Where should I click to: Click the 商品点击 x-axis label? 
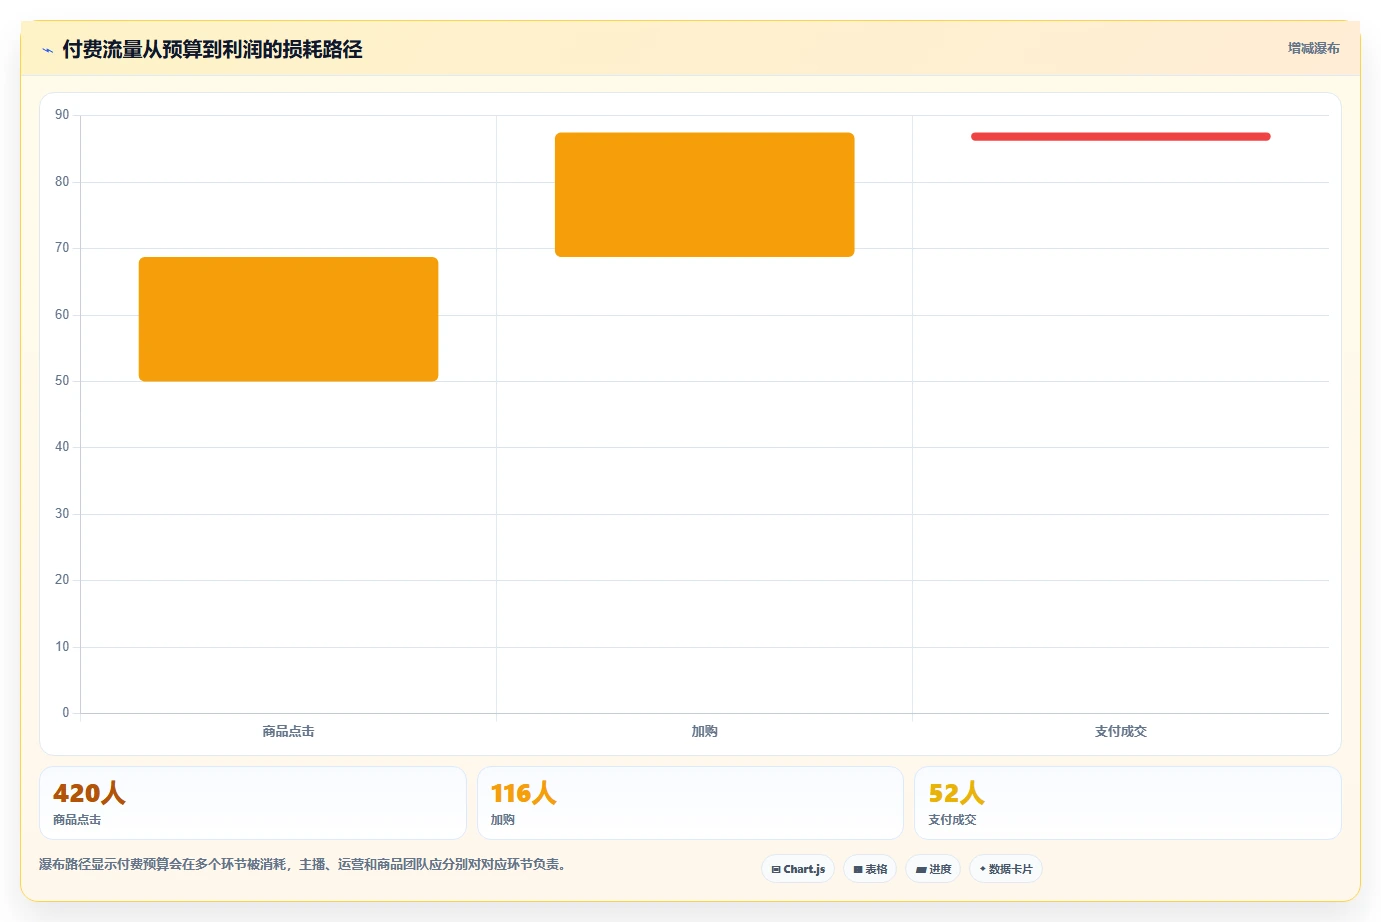[288, 731]
